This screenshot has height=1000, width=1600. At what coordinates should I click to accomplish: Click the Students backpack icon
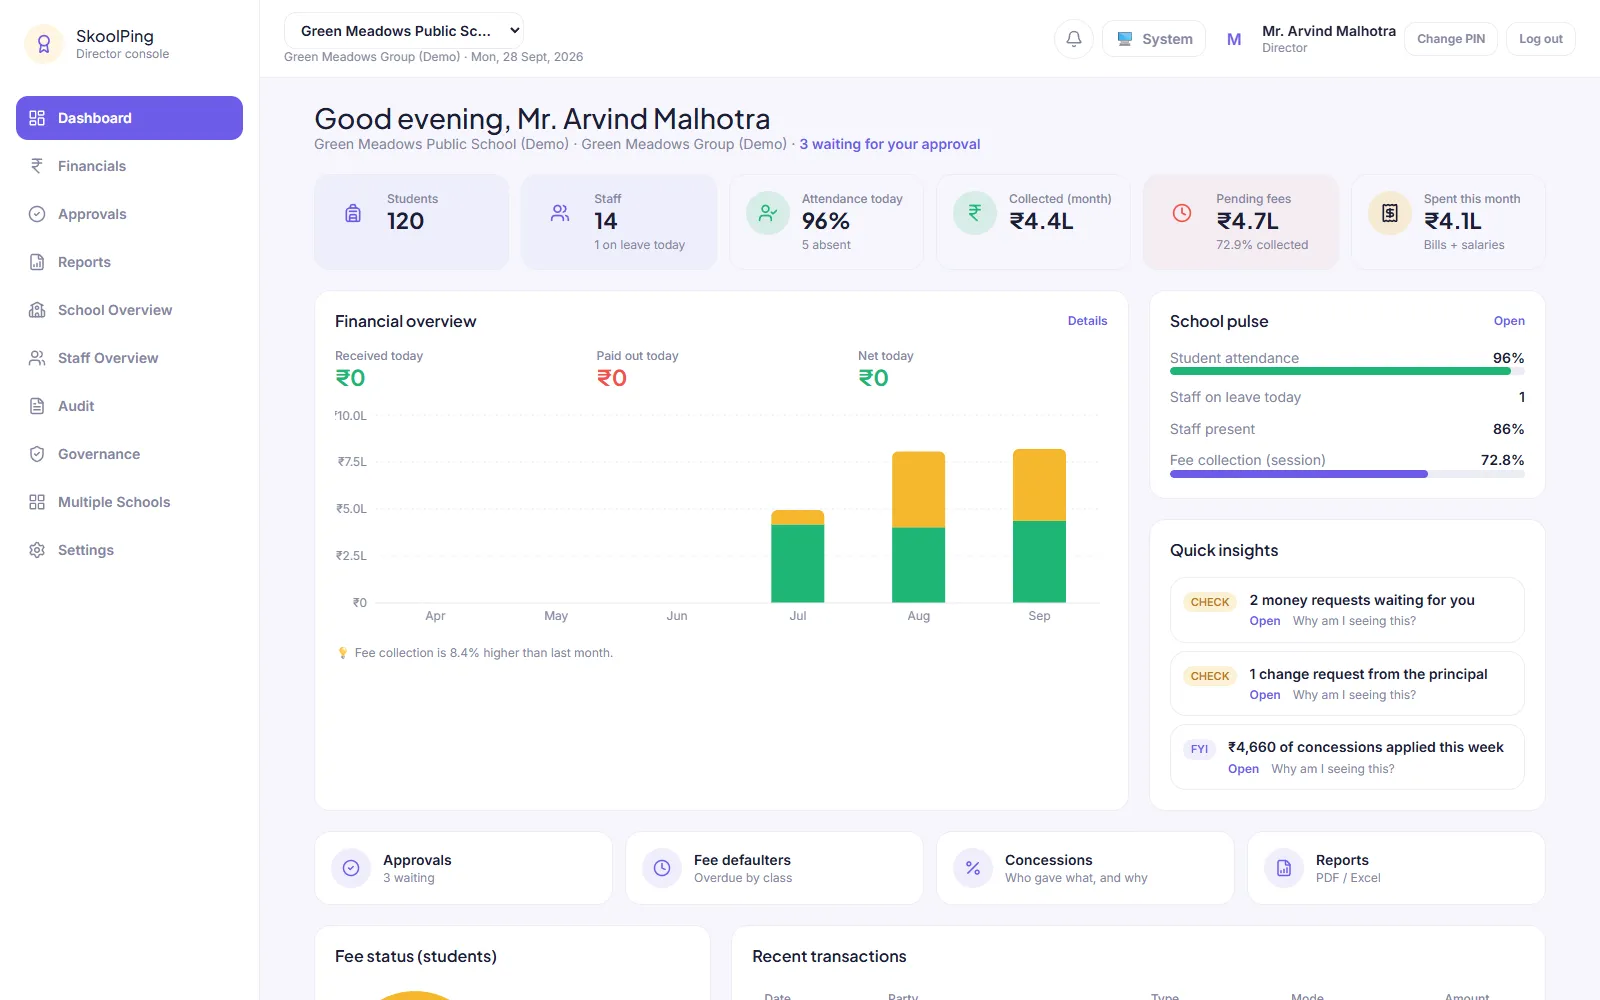353,213
